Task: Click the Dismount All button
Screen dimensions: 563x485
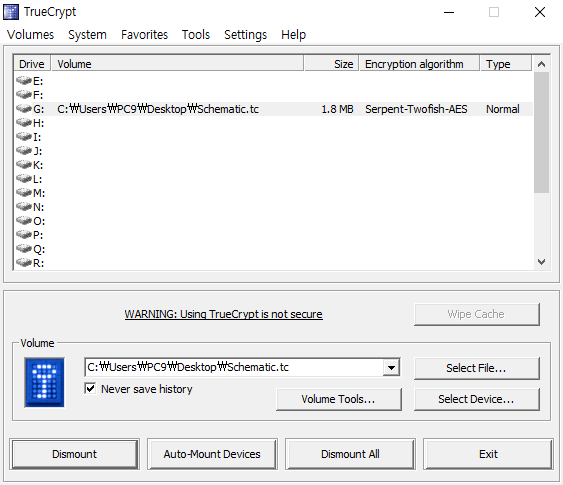Action: pyautogui.click(x=350, y=454)
